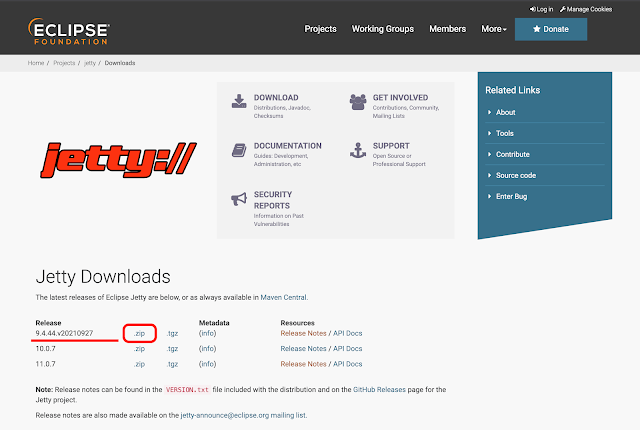Click the Related Links heading

click(513, 90)
